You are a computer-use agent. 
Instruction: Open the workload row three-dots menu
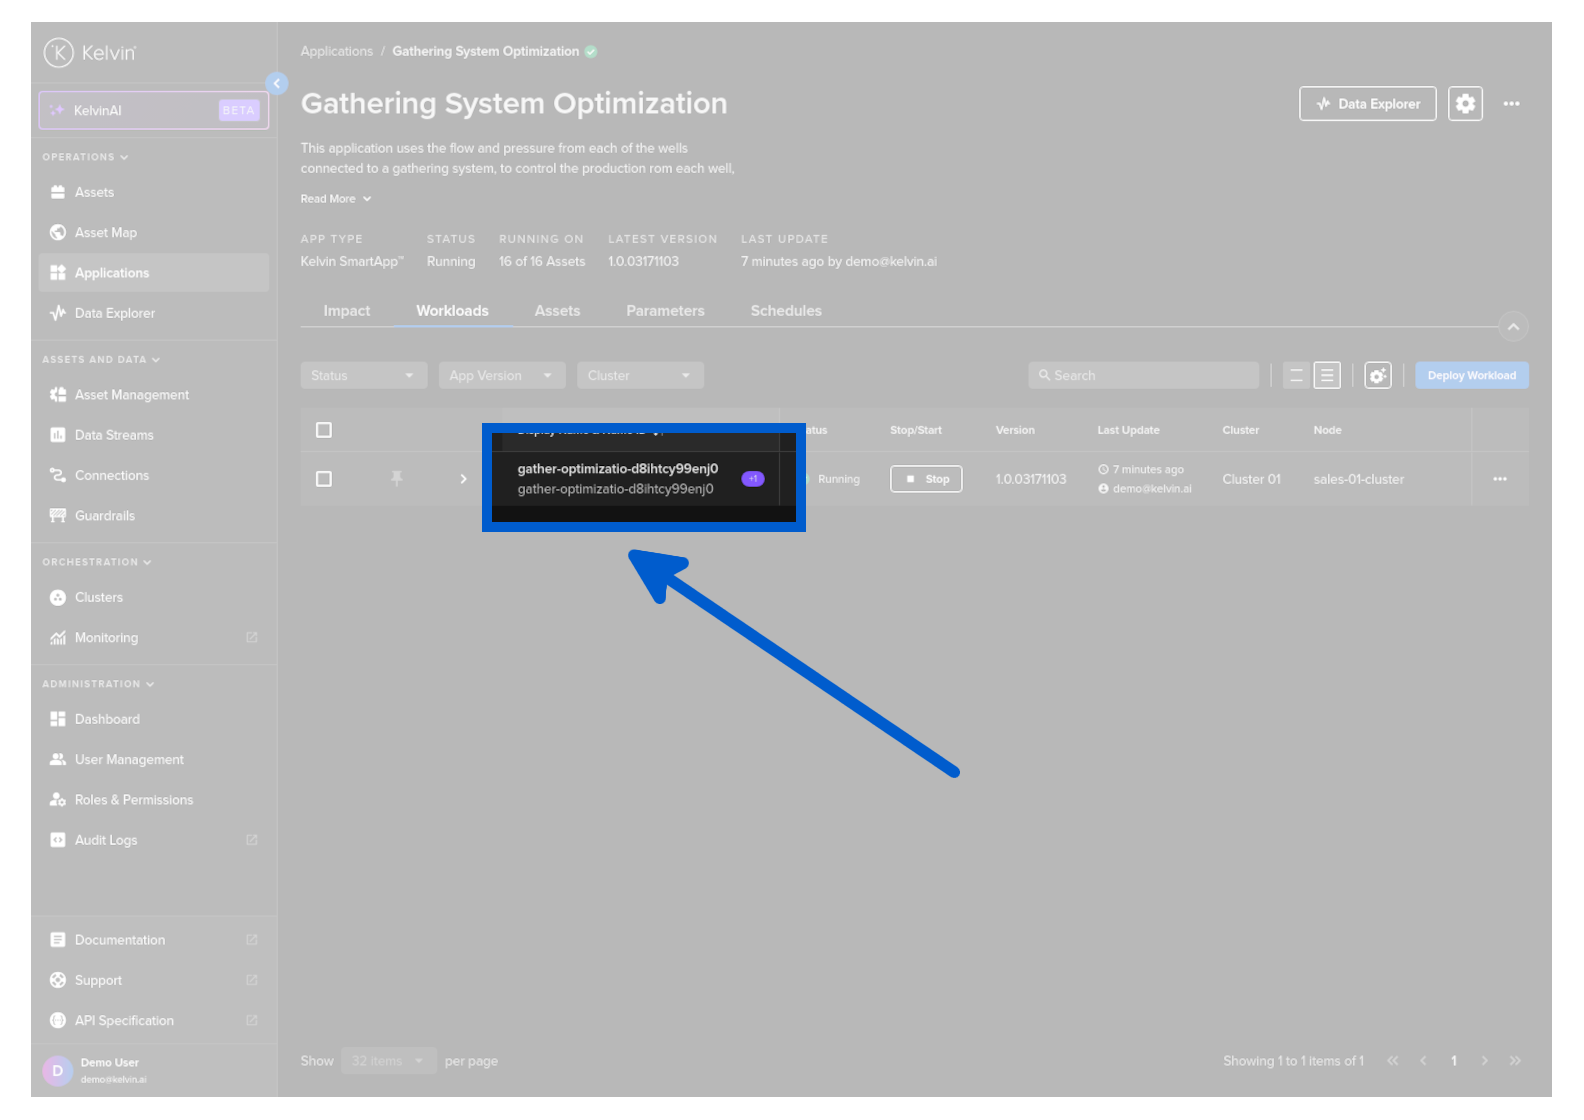pyautogui.click(x=1499, y=479)
